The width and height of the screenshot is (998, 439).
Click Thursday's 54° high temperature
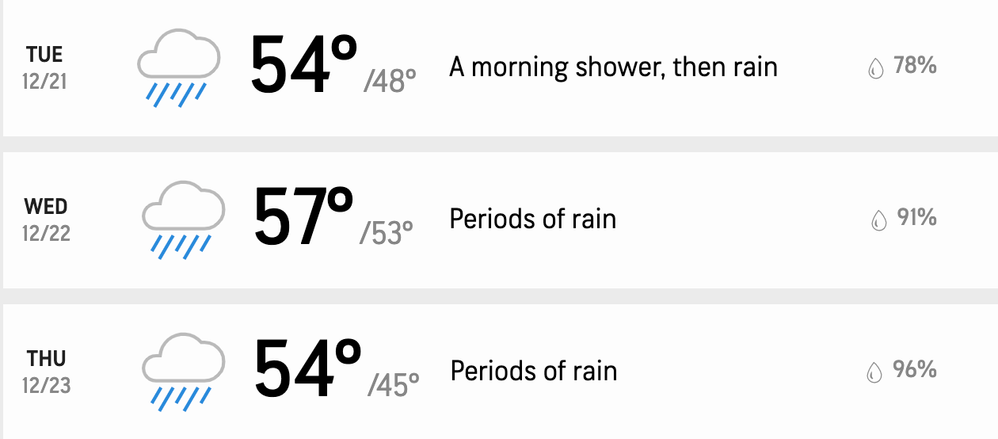[307, 368]
